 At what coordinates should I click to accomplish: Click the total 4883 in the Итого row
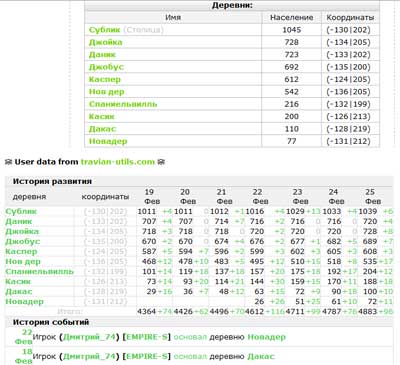click(367, 311)
